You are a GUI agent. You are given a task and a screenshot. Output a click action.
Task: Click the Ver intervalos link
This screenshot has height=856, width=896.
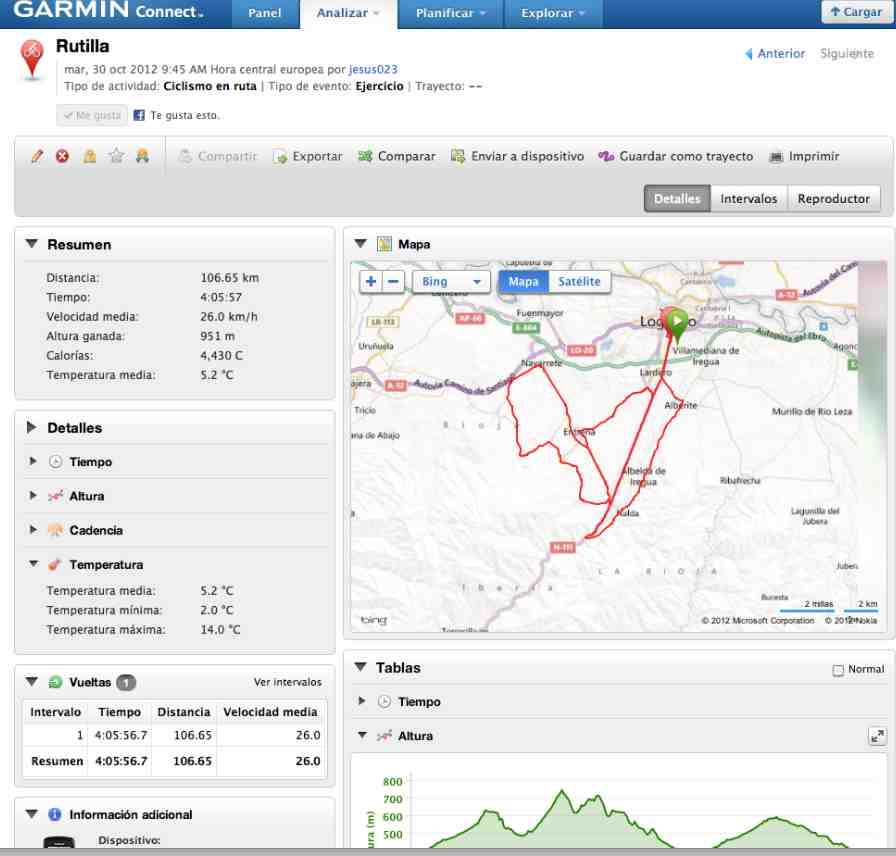[x=287, y=682]
